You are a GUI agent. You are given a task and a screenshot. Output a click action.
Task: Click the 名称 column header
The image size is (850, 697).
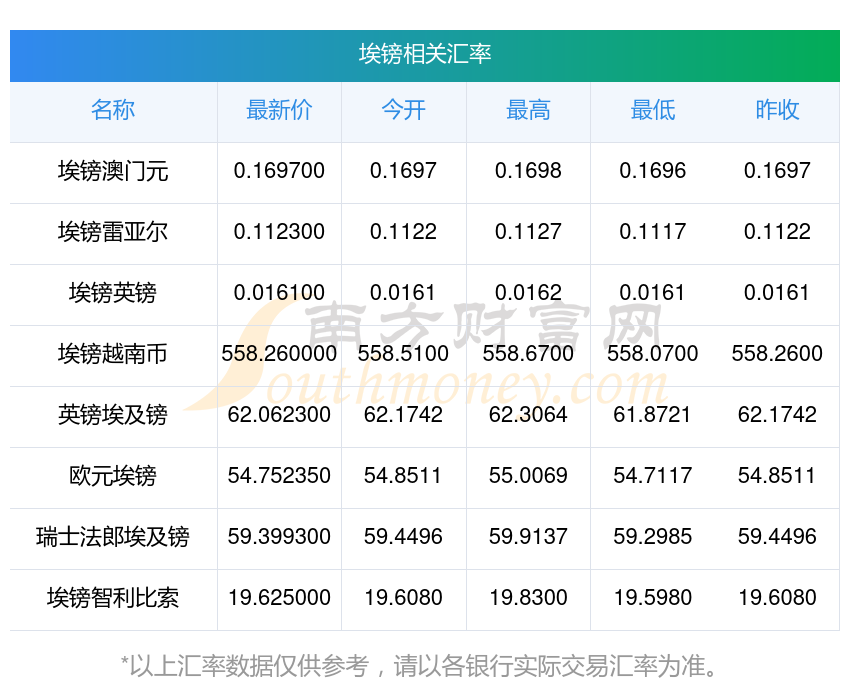[113, 110]
